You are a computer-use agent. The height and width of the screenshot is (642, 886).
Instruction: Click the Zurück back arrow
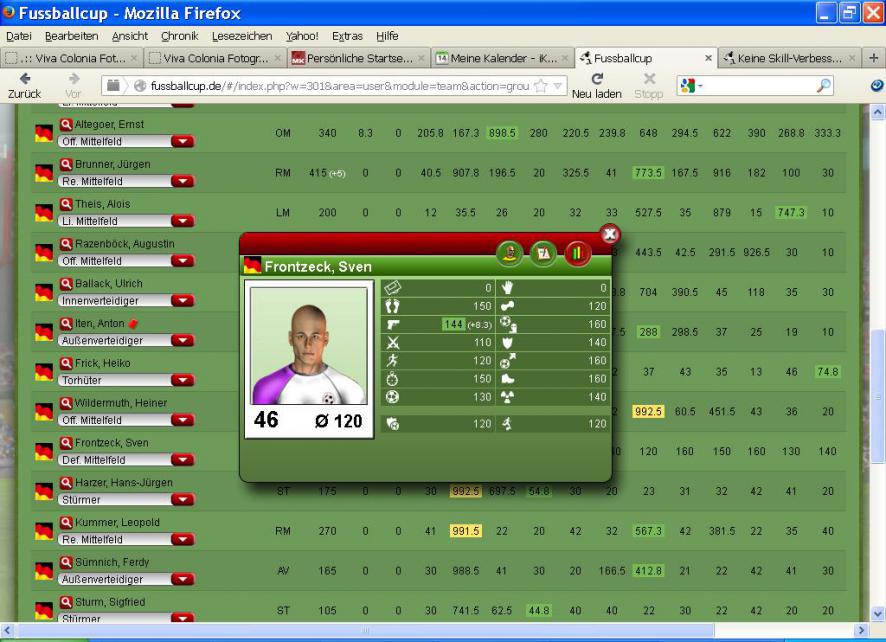pyautogui.click(x=23, y=84)
